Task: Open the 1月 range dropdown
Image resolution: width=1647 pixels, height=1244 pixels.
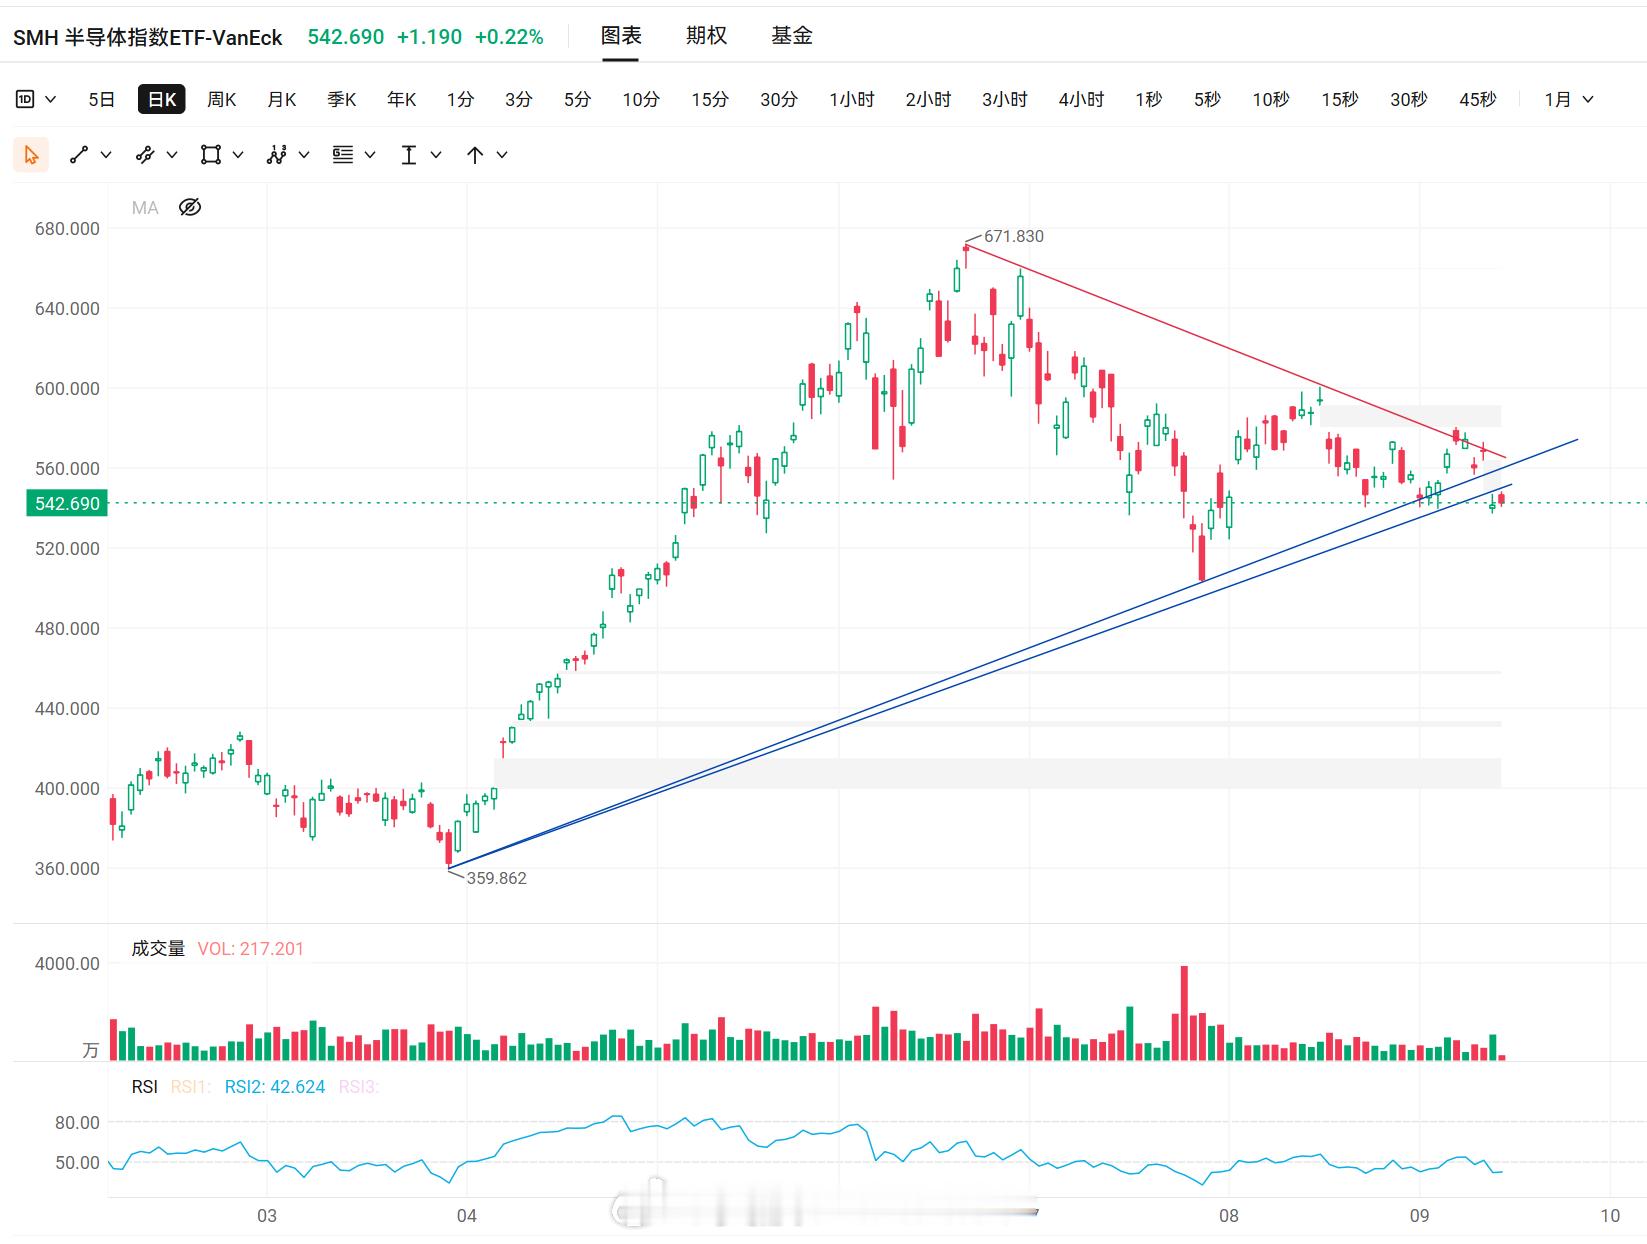Action: pyautogui.click(x=1569, y=99)
